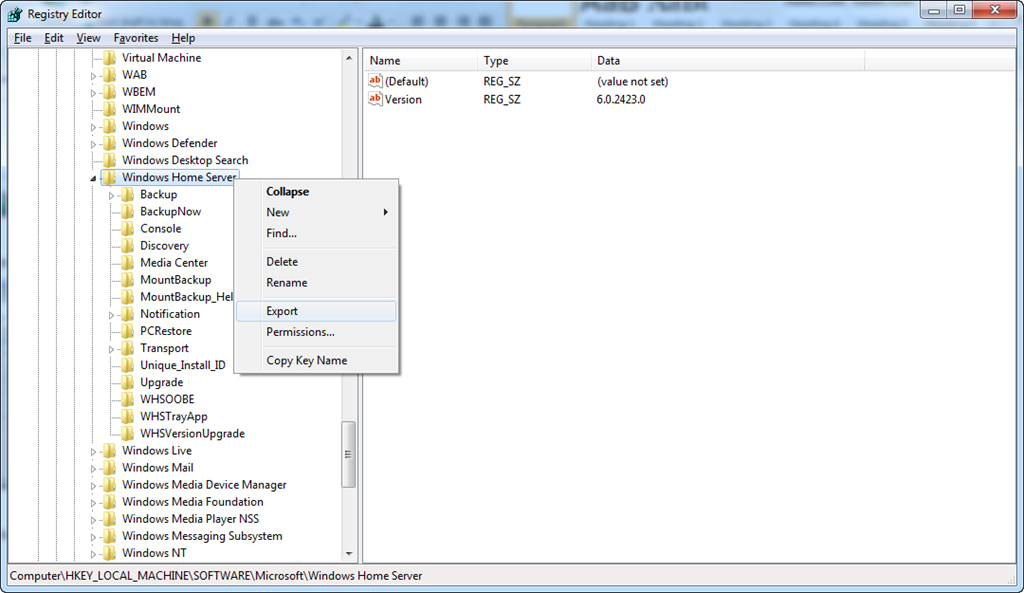1024x593 pixels.
Task: Collapse the Windows Home Server key arrow
Action: pyautogui.click(x=93, y=178)
